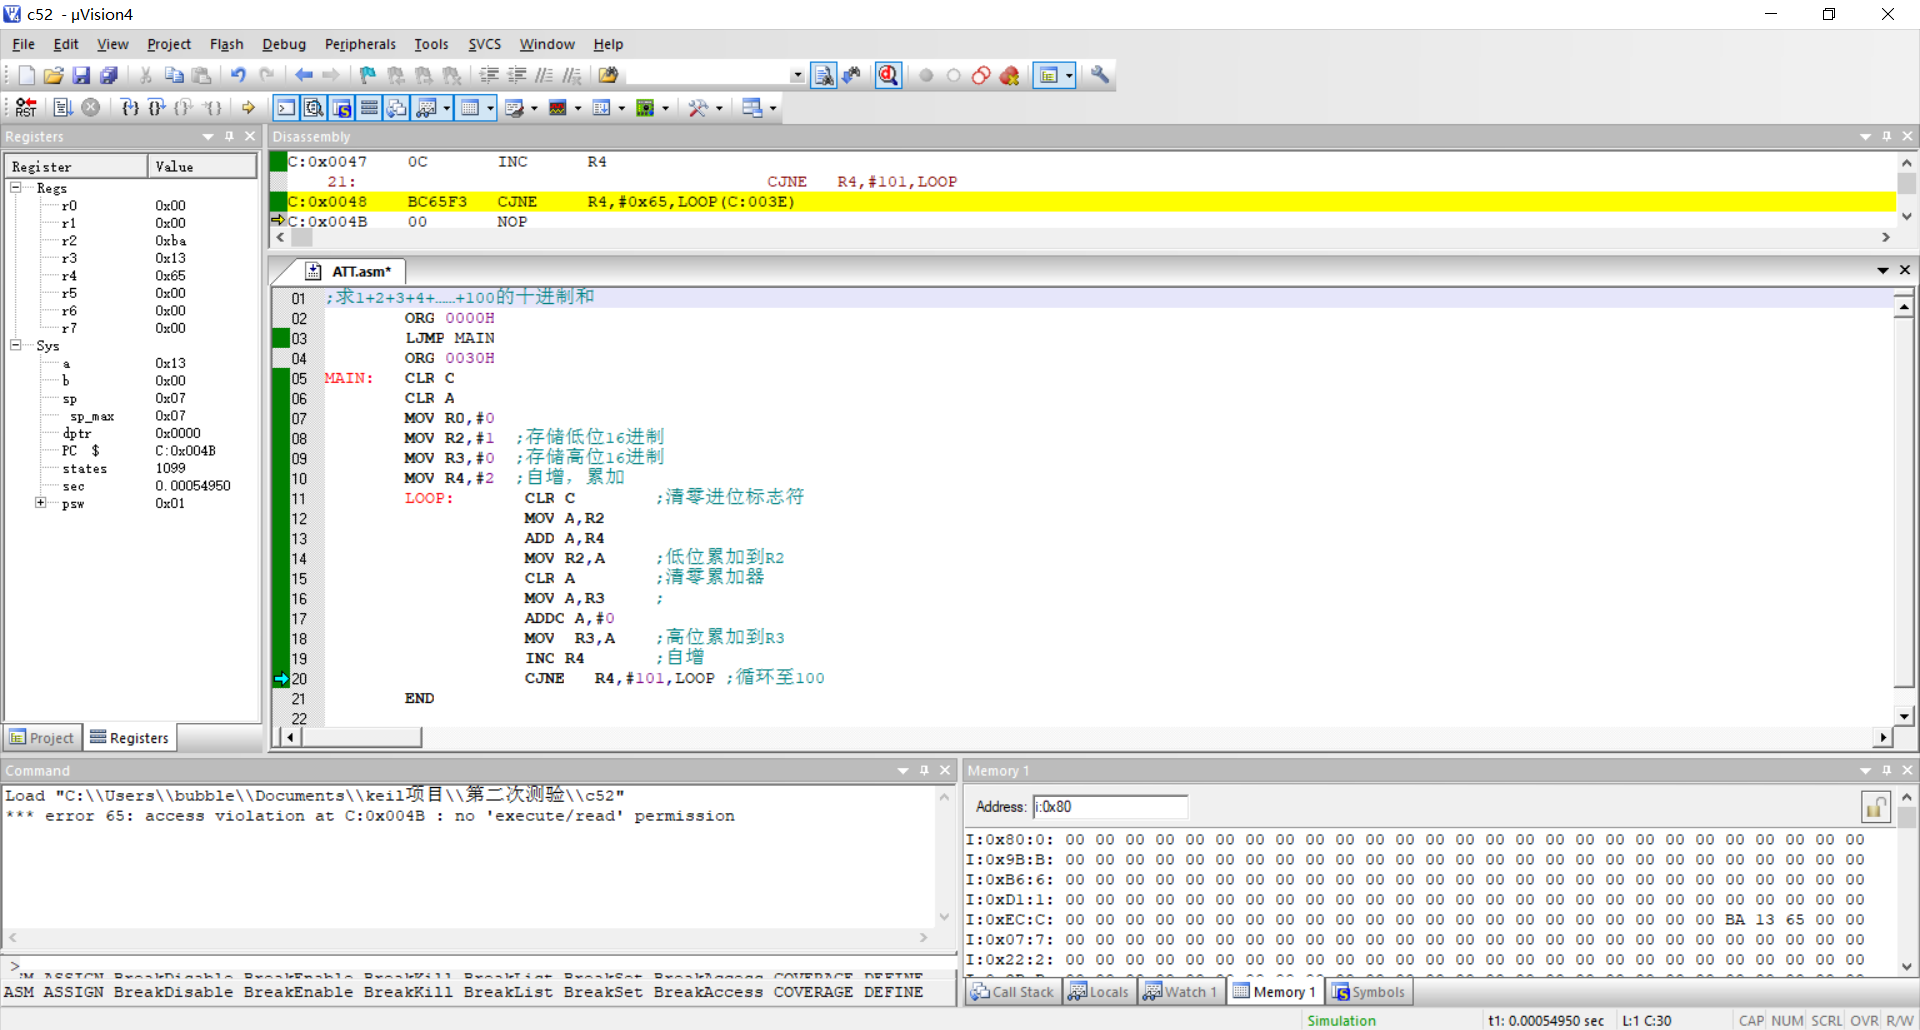Viewport: 1920px width, 1030px height.
Task: Open the Toolbox dropdown arrow
Action: (720, 108)
